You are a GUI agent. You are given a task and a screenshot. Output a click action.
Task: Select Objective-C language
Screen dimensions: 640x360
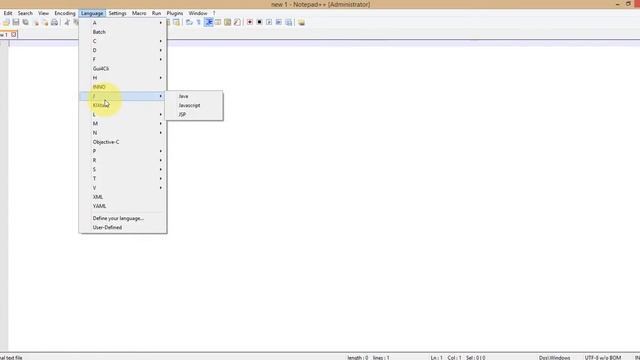click(x=123, y=142)
